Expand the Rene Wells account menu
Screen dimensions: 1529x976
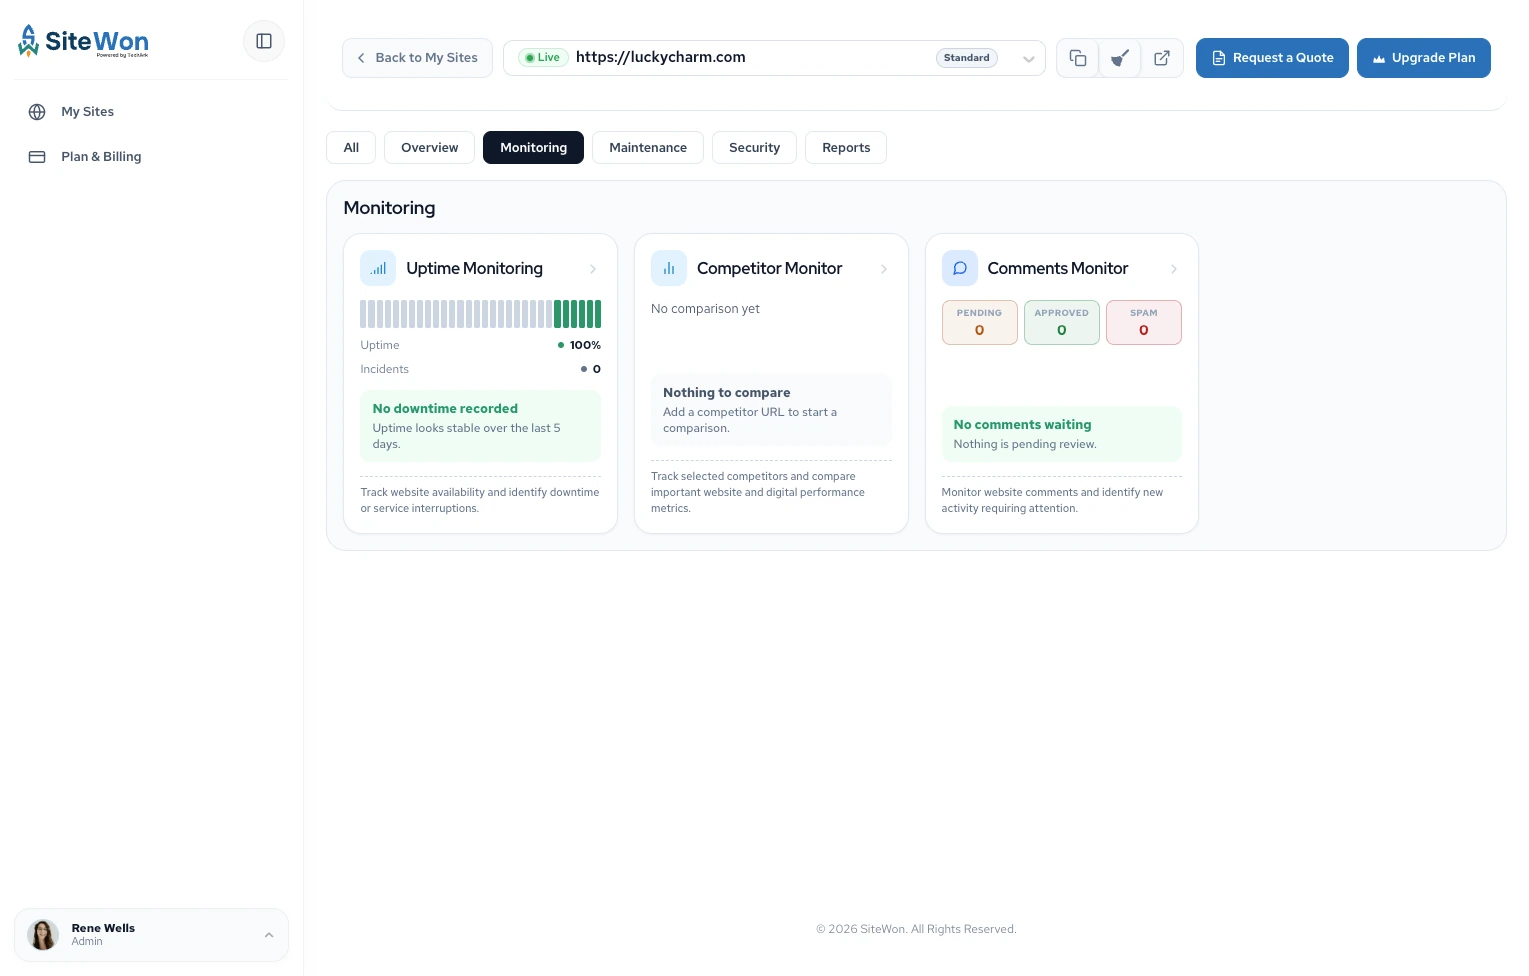pos(269,935)
